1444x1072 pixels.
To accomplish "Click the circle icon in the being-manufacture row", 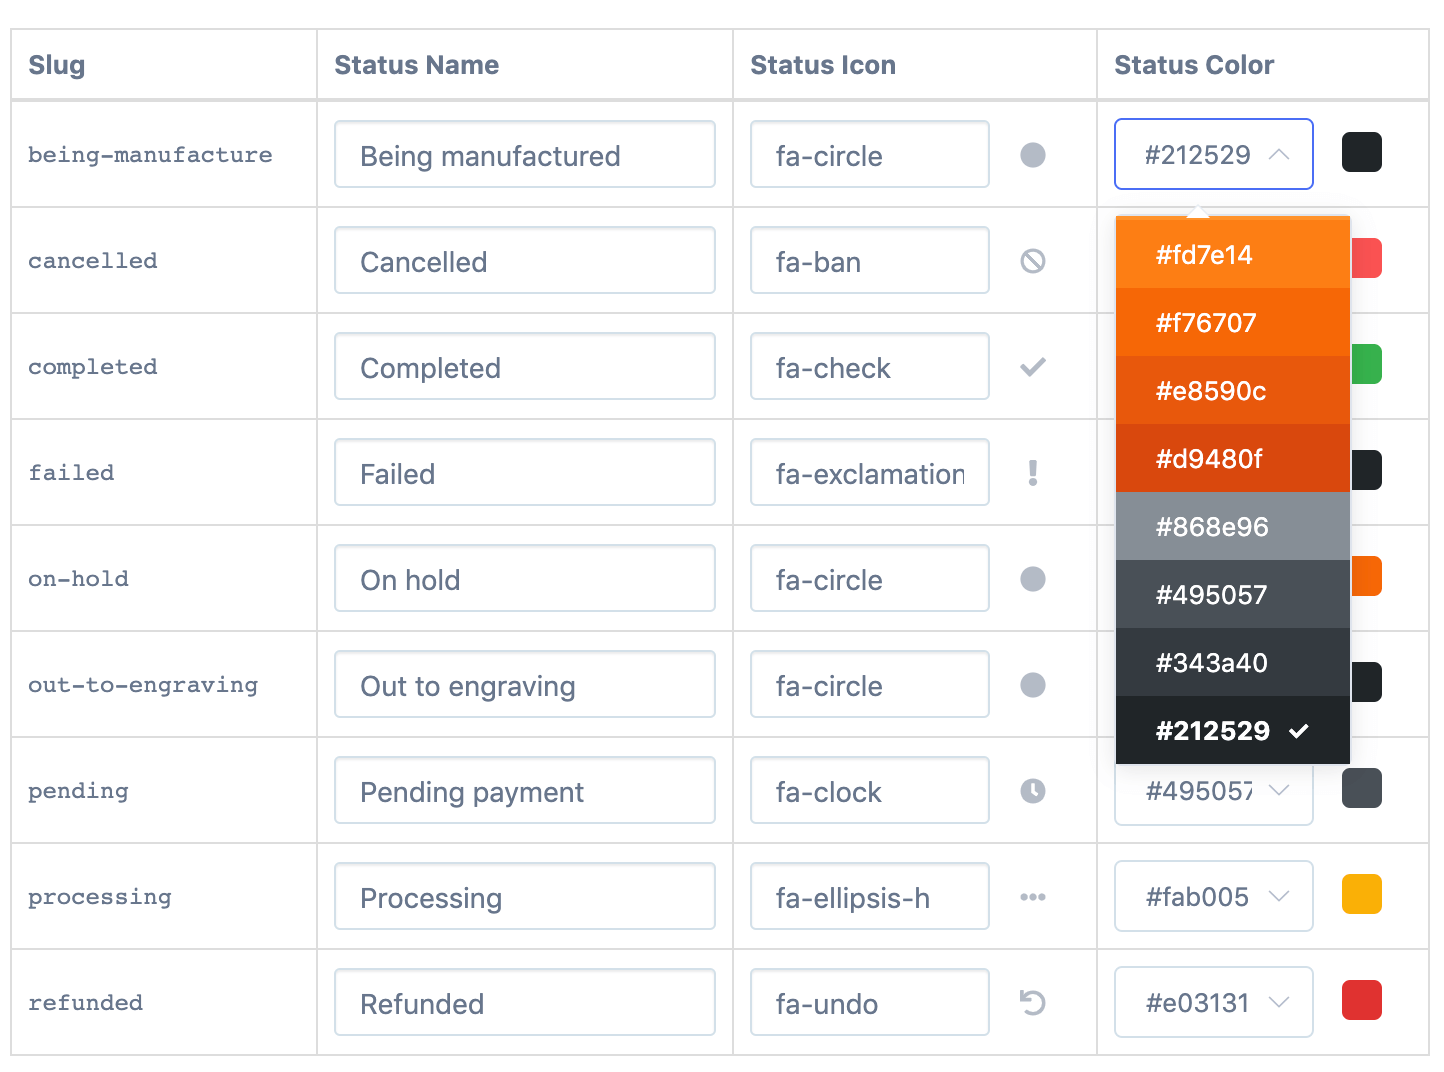I will (1032, 155).
